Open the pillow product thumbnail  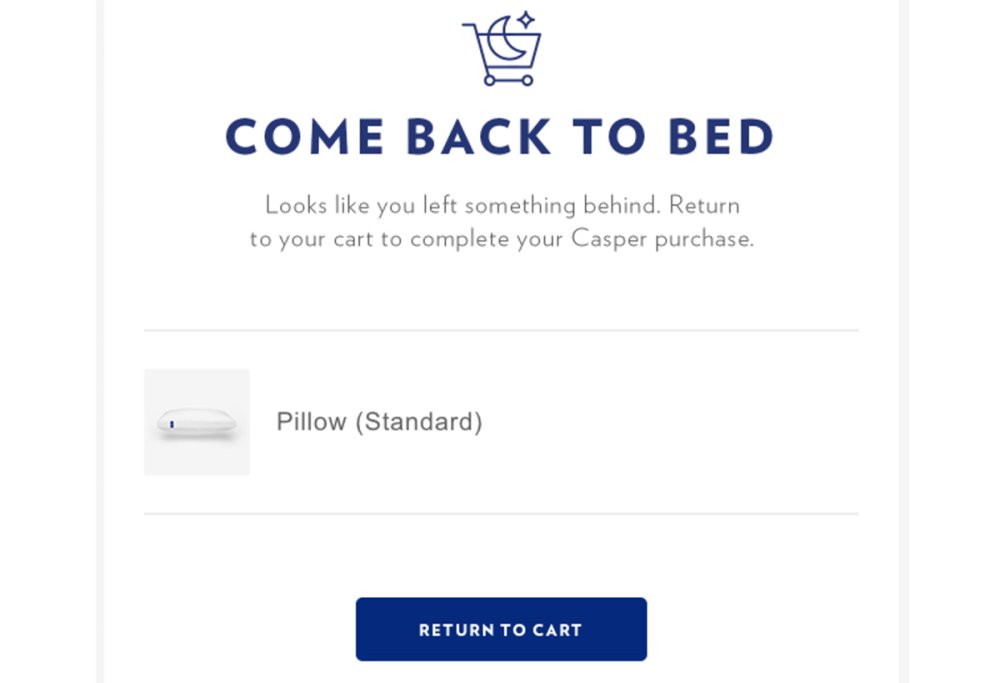point(197,422)
